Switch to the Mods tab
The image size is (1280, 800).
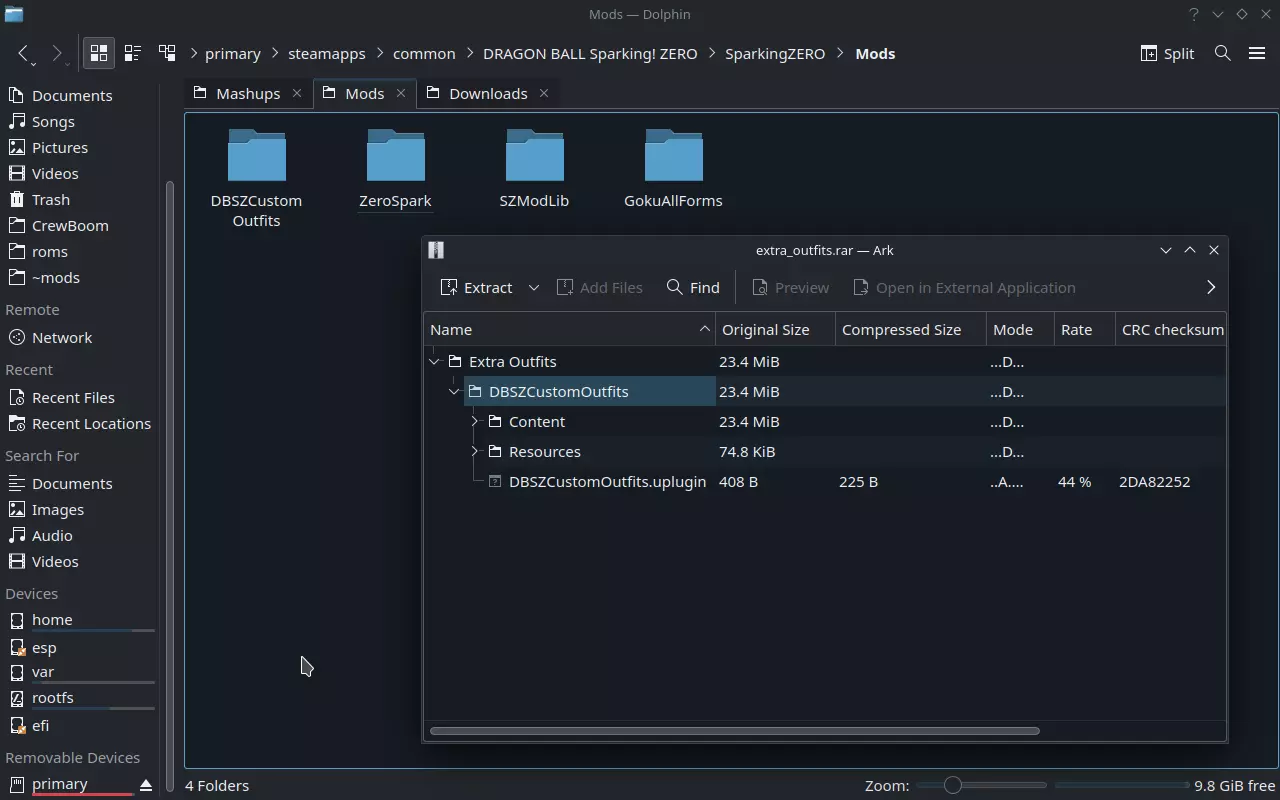[x=364, y=93]
